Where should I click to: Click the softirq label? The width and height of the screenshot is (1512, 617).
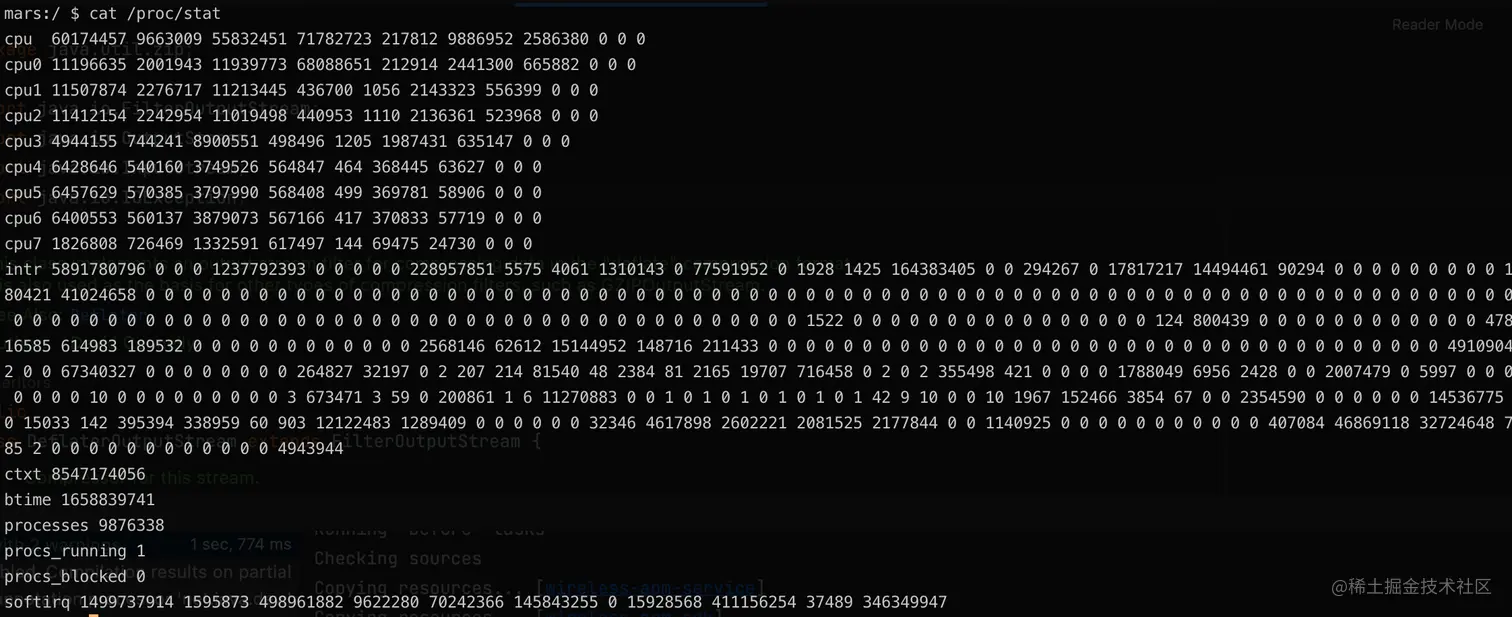coord(37,602)
